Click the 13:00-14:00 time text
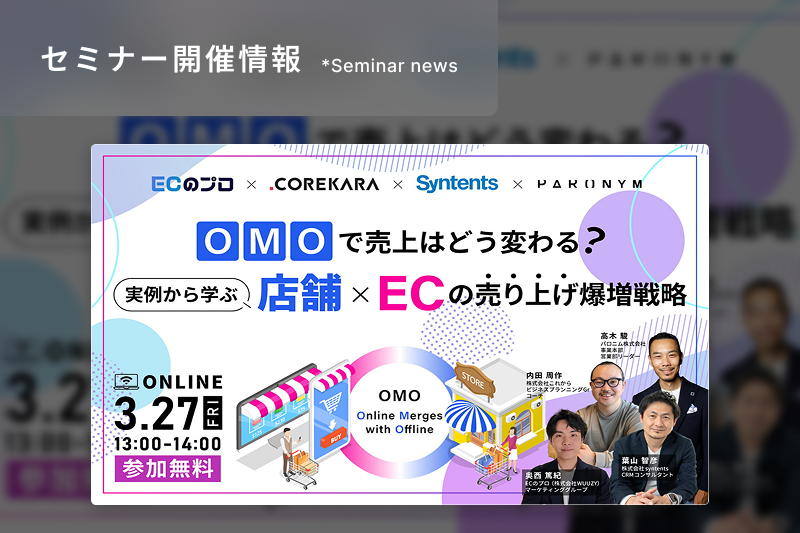The height and width of the screenshot is (533, 800). pos(168,444)
